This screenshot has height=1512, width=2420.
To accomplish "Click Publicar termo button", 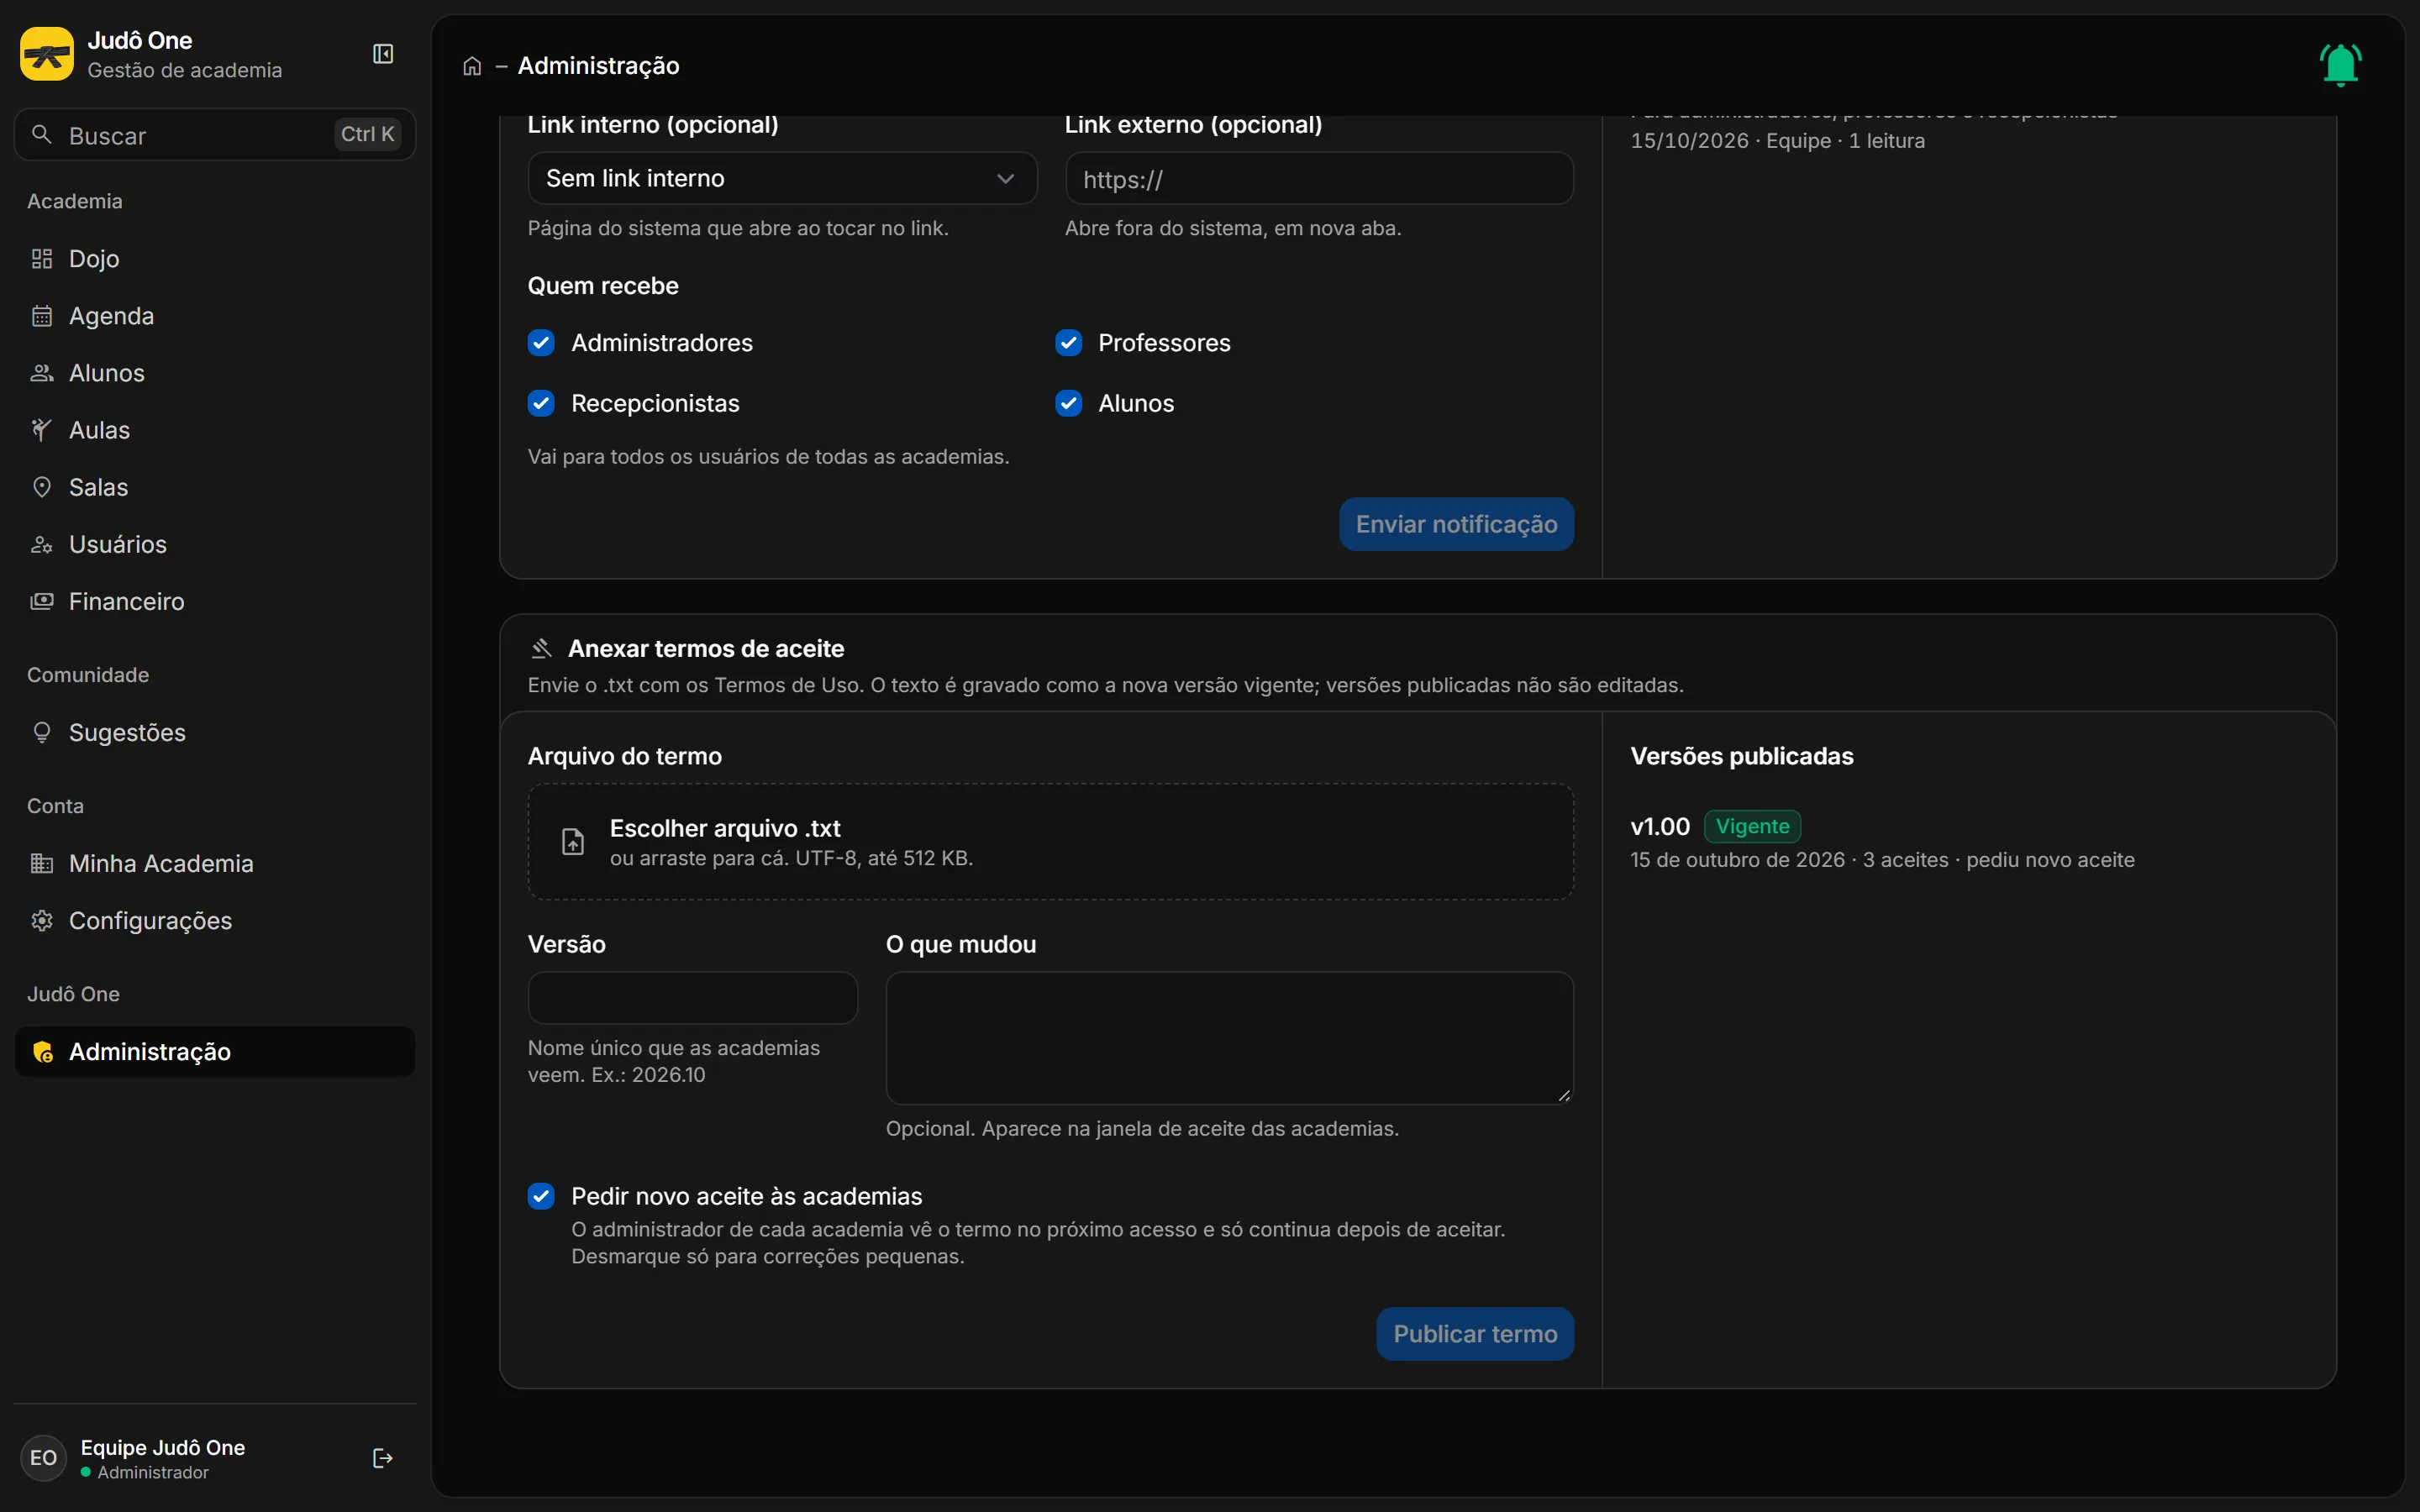I will pyautogui.click(x=1475, y=1334).
